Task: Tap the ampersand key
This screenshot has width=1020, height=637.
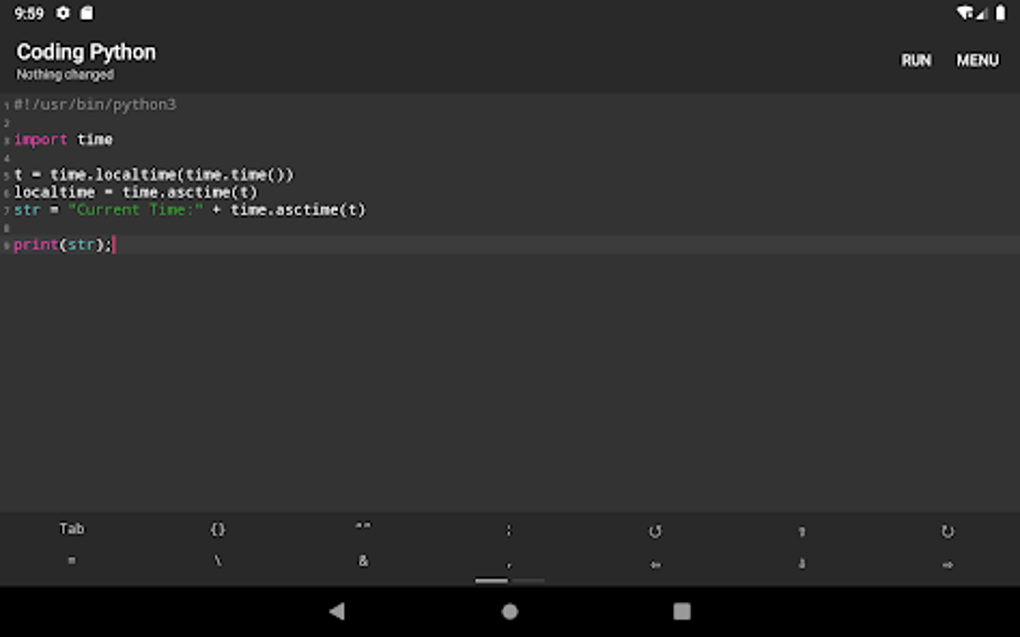Action: (362, 561)
